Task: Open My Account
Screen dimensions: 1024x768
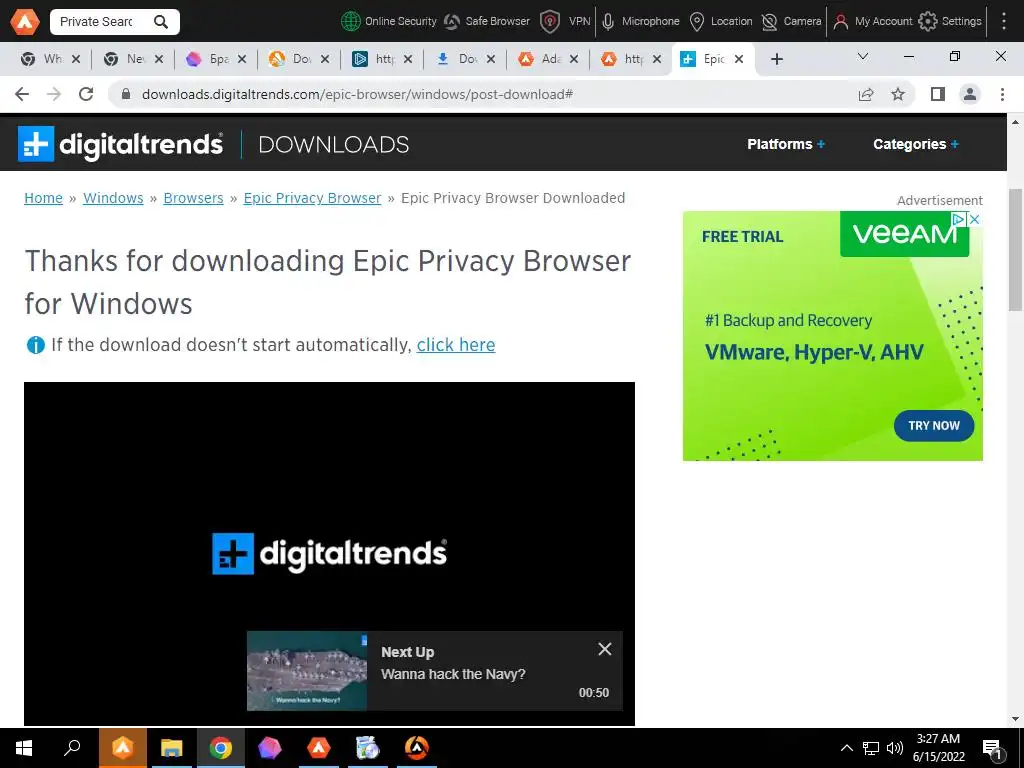Action: 872,22
